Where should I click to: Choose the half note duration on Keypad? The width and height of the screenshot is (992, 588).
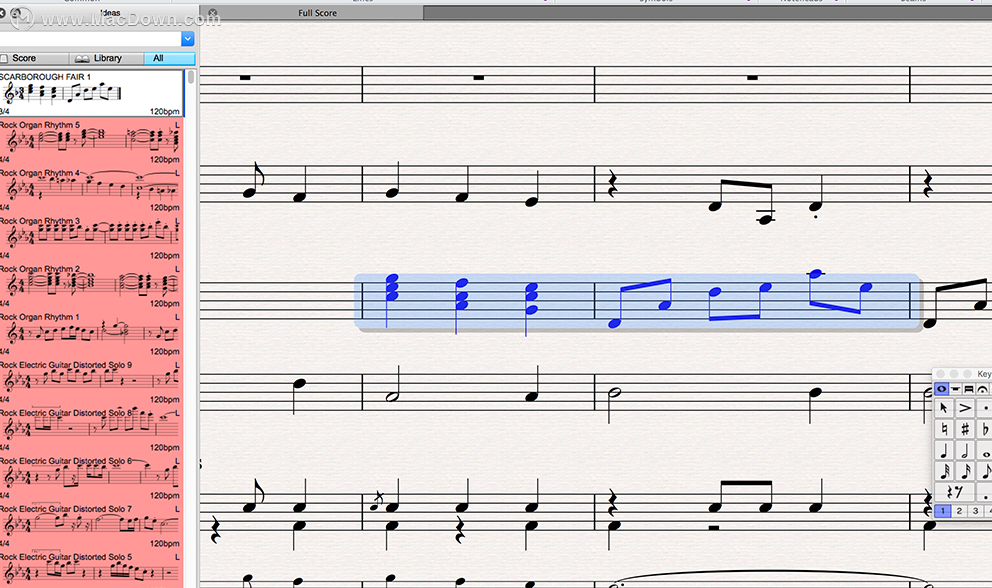click(x=965, y=451)
